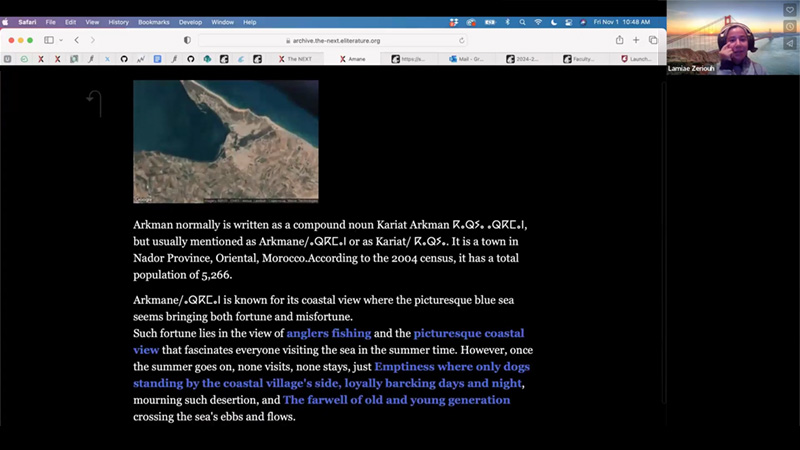
Task: Open the teal hexagon pinned tab
Action: point(207,59)
